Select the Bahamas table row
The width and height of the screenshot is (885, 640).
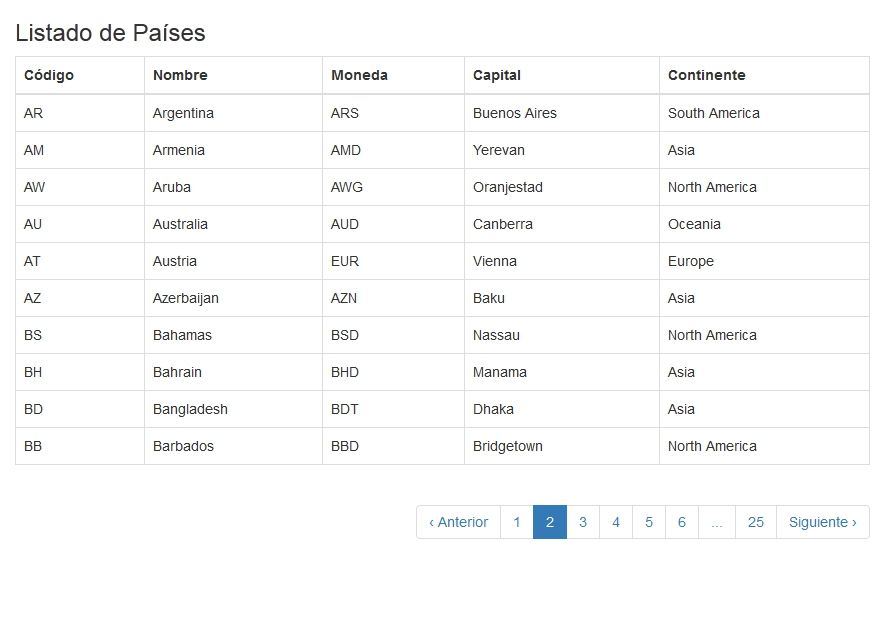181,335
